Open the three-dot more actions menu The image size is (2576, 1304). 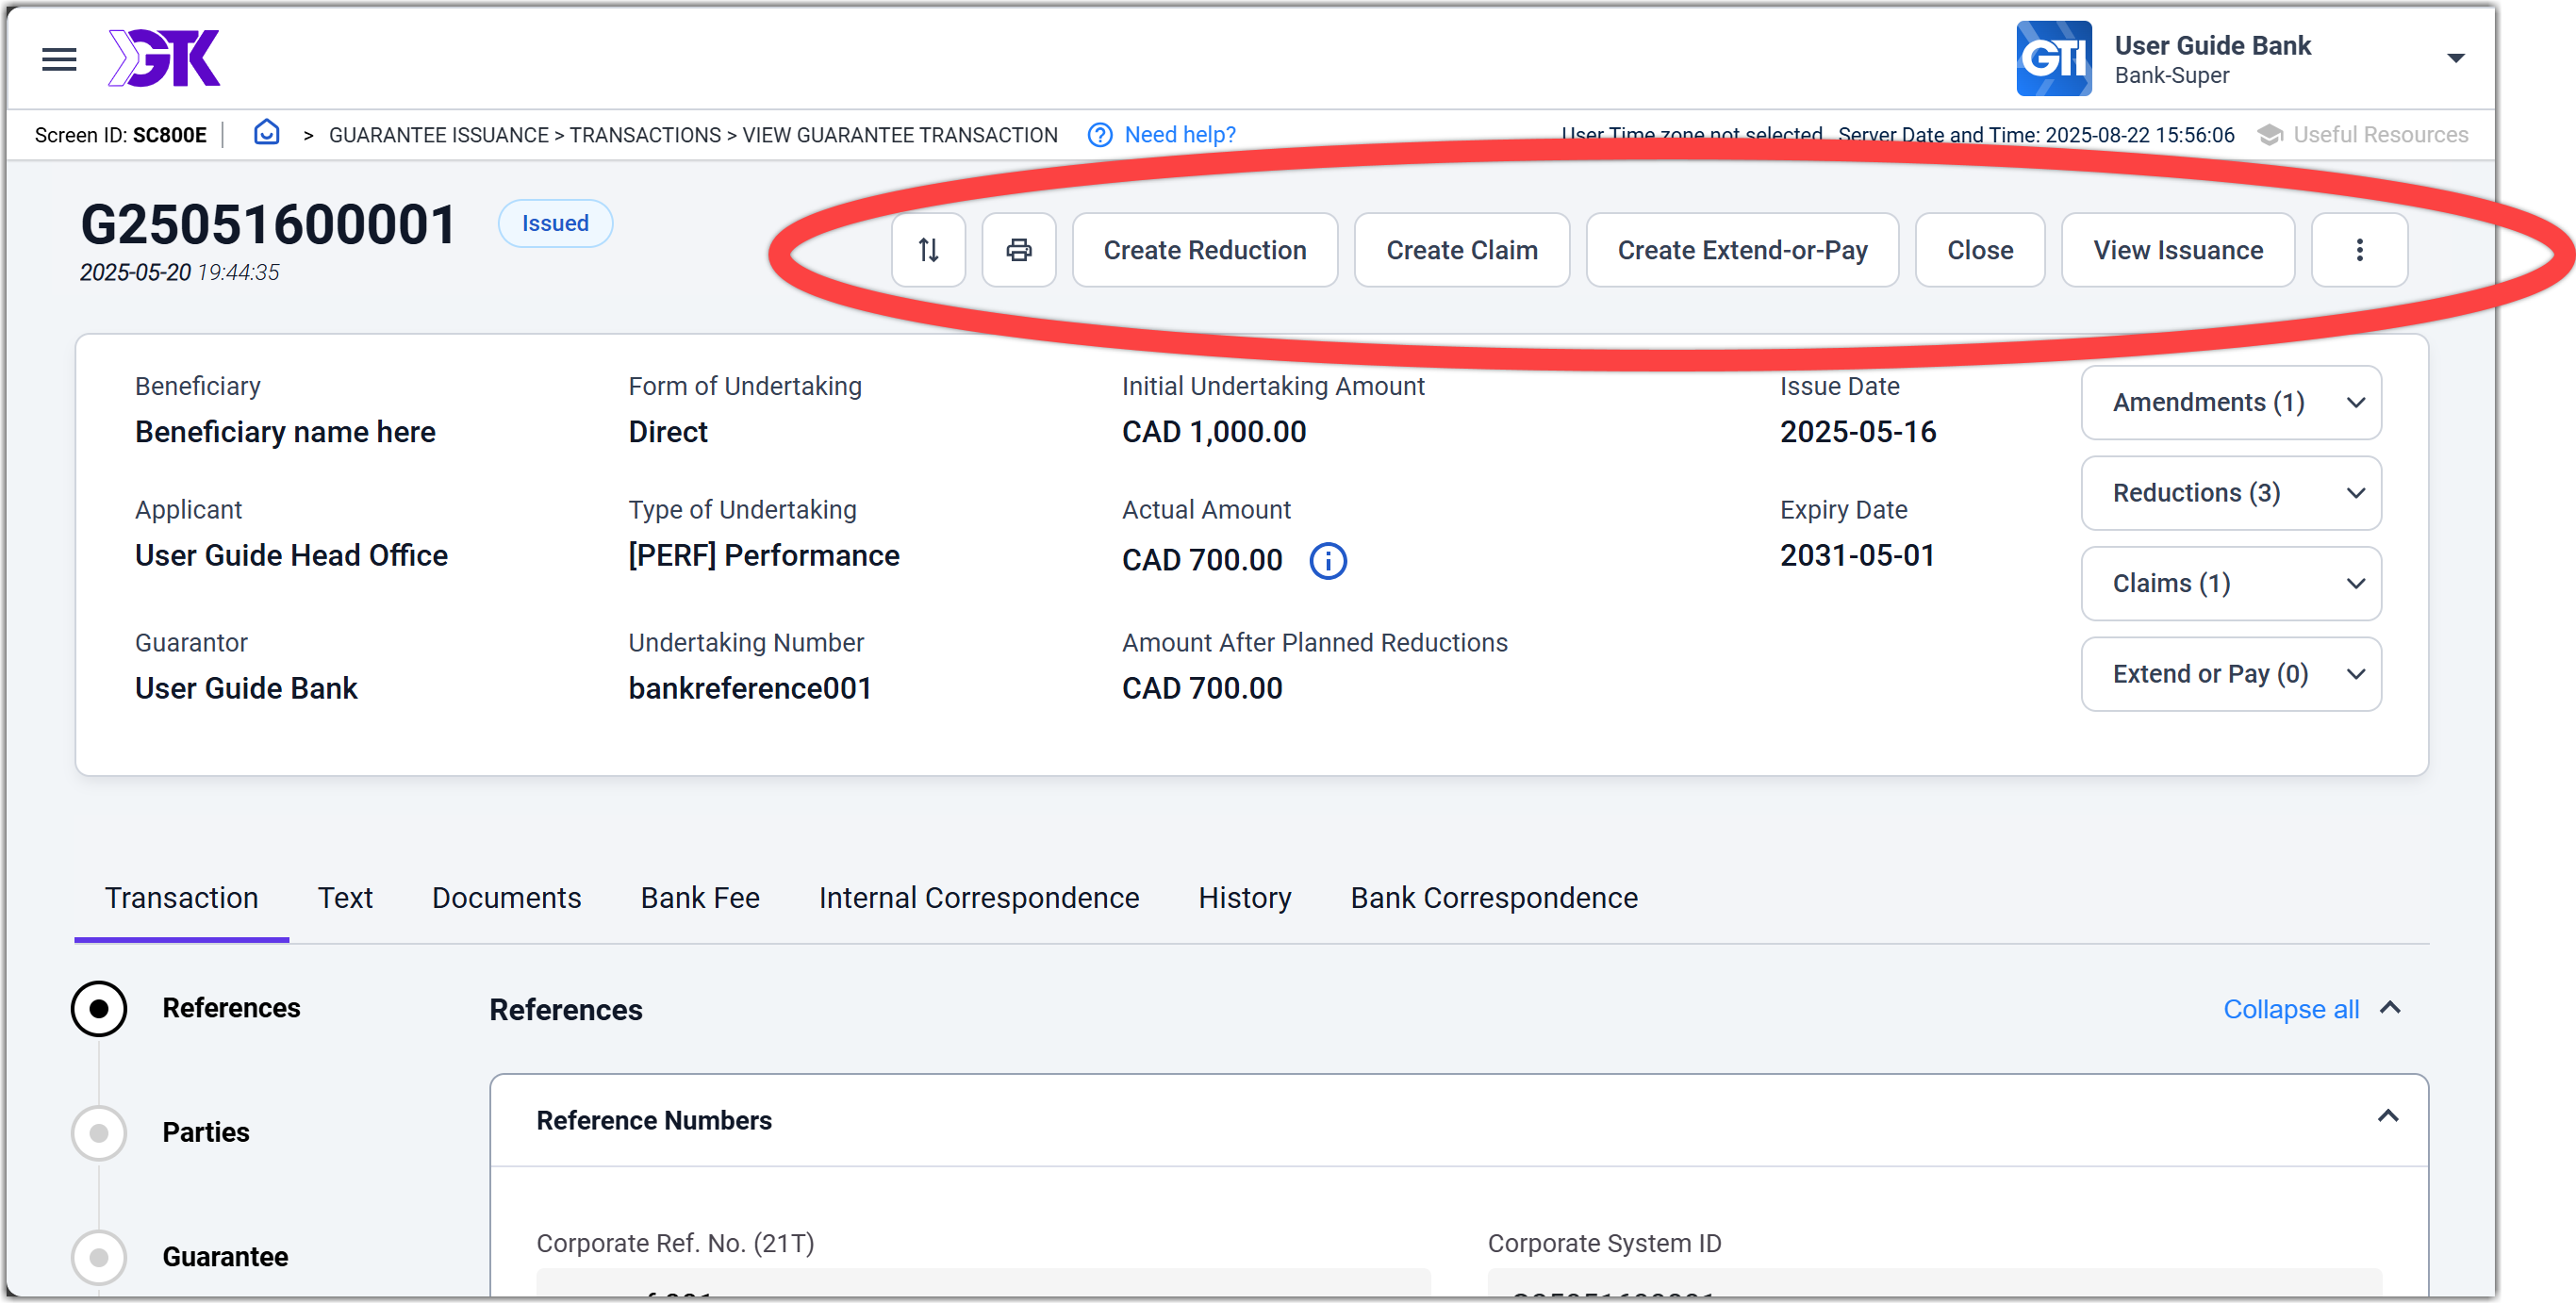coord(2359,250)
